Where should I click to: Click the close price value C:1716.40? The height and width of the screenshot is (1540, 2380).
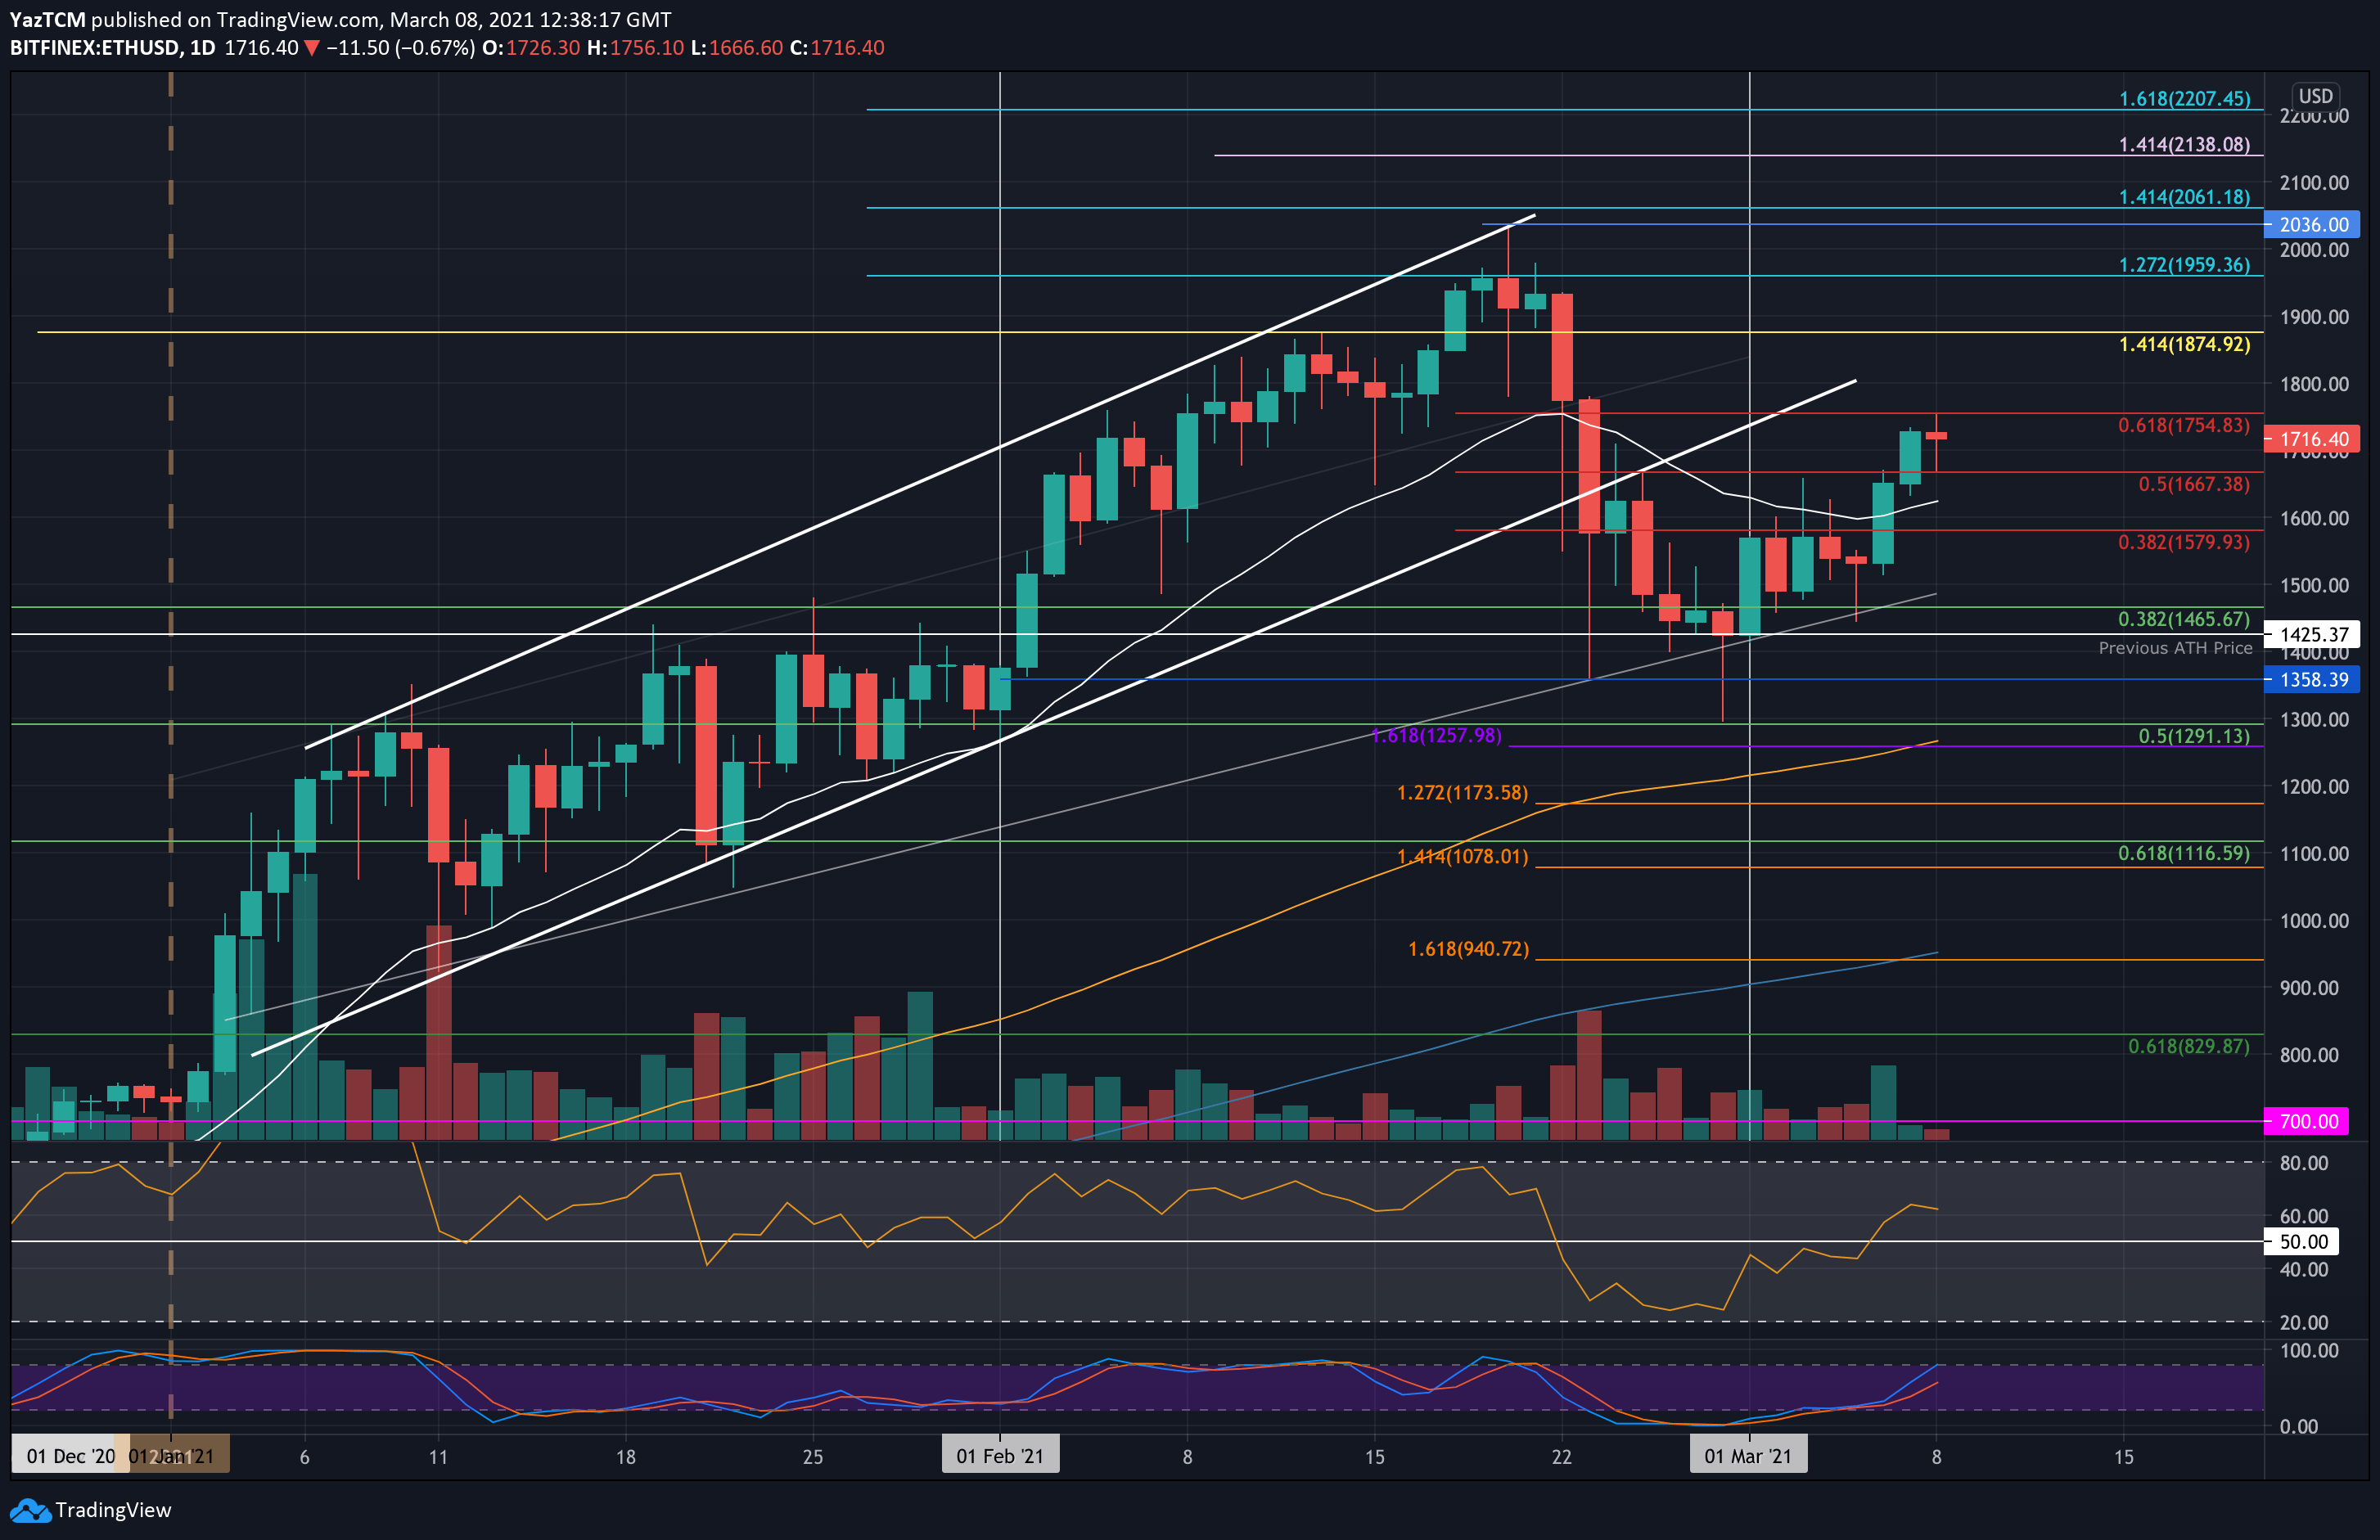tap(837, 48)
